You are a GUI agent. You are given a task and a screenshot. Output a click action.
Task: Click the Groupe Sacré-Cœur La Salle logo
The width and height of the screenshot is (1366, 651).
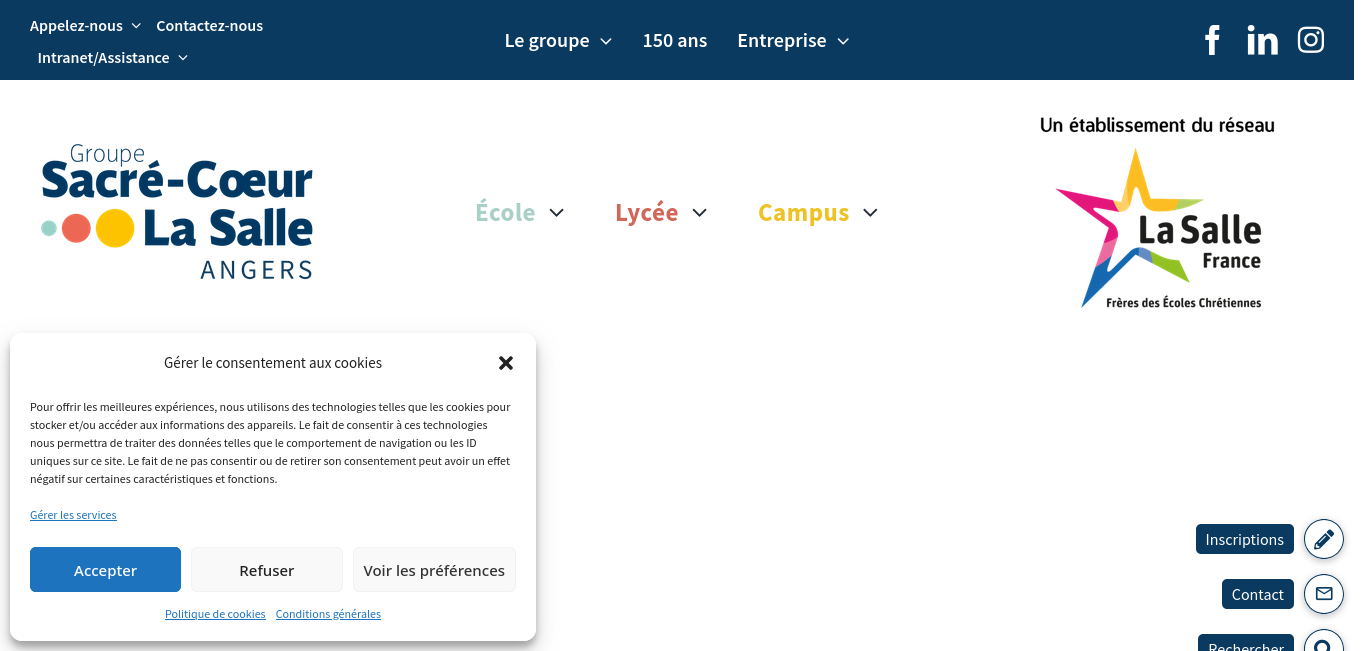[177, 212]
